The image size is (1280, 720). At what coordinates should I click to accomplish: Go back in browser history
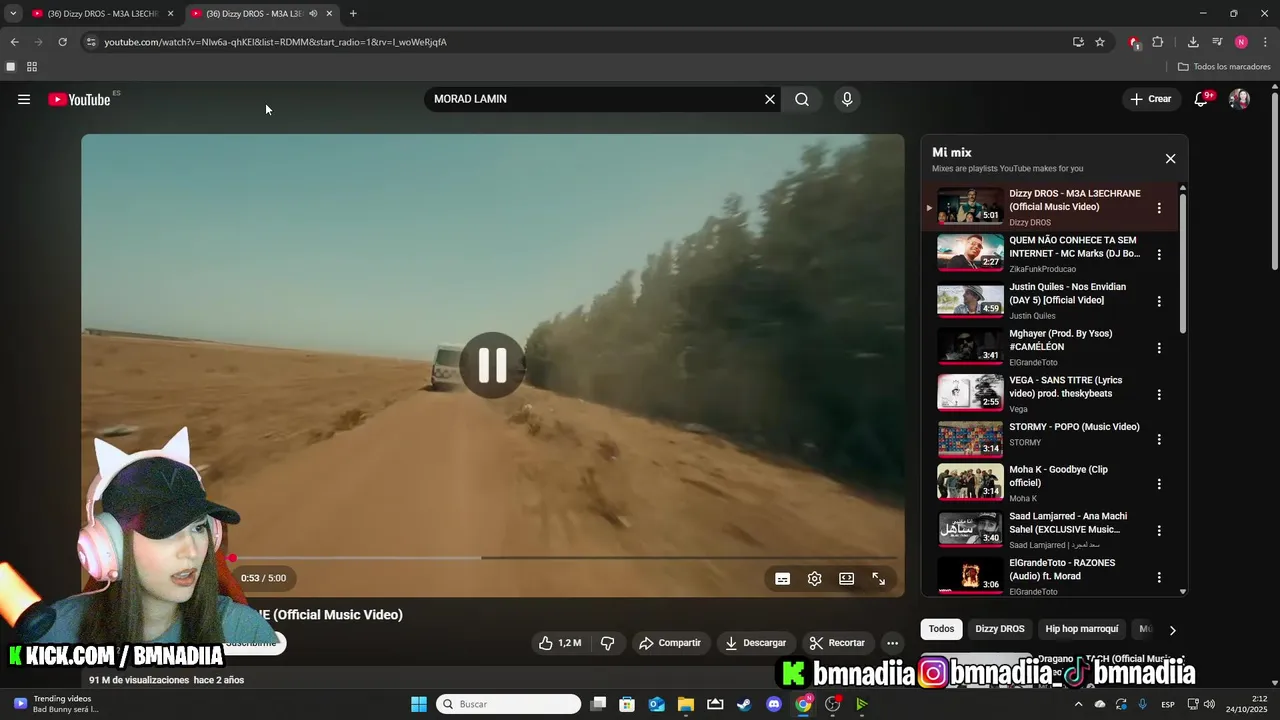[14, 42]
